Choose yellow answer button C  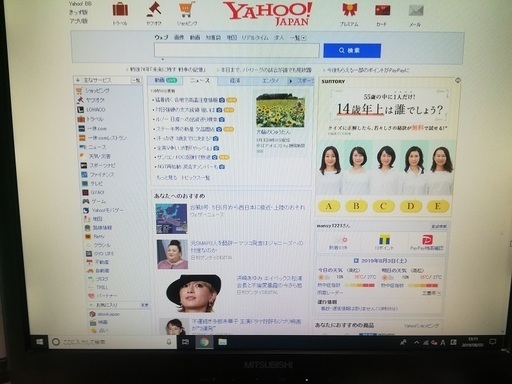(383, 207)
